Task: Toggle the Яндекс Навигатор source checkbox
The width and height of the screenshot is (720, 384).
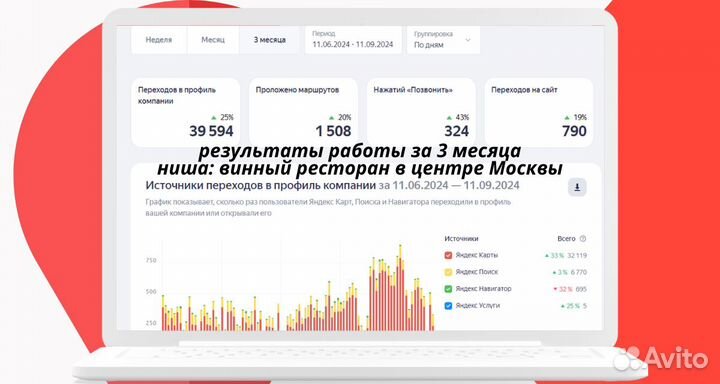Action: pos(448,289)
